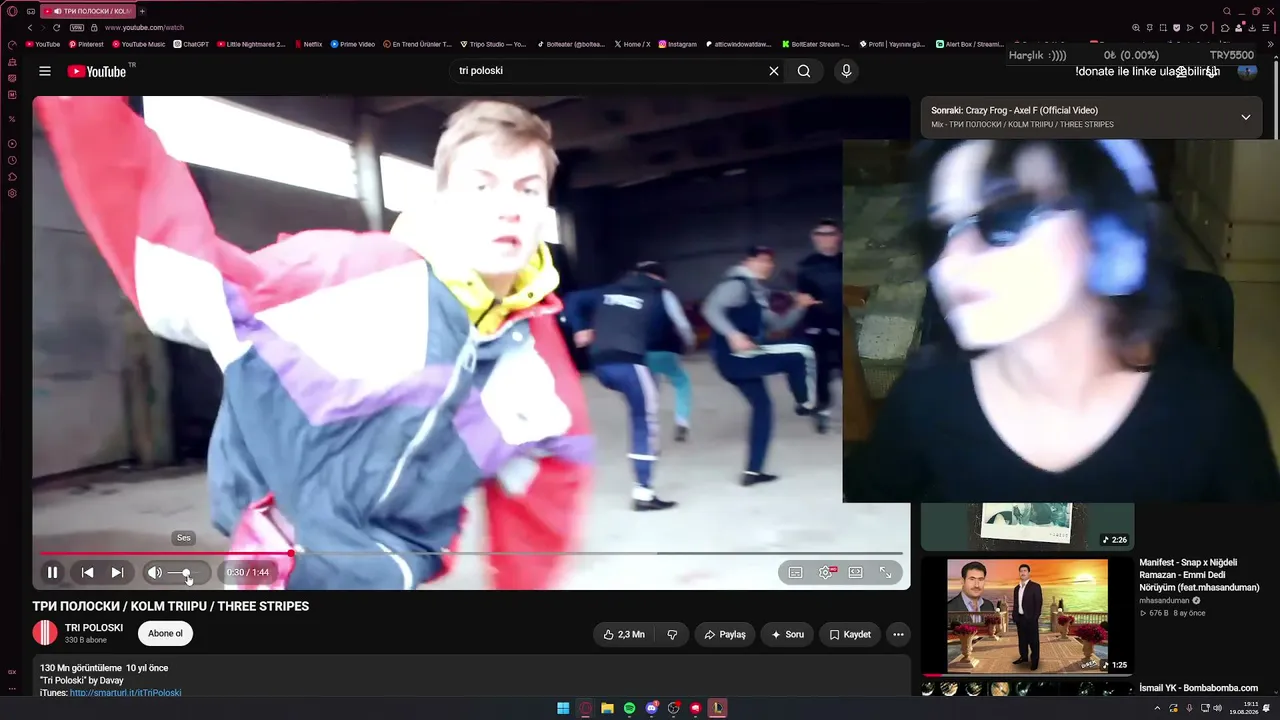Open Discord from taskbar
The image size is (1280, 720).
[x=651, y=708]
